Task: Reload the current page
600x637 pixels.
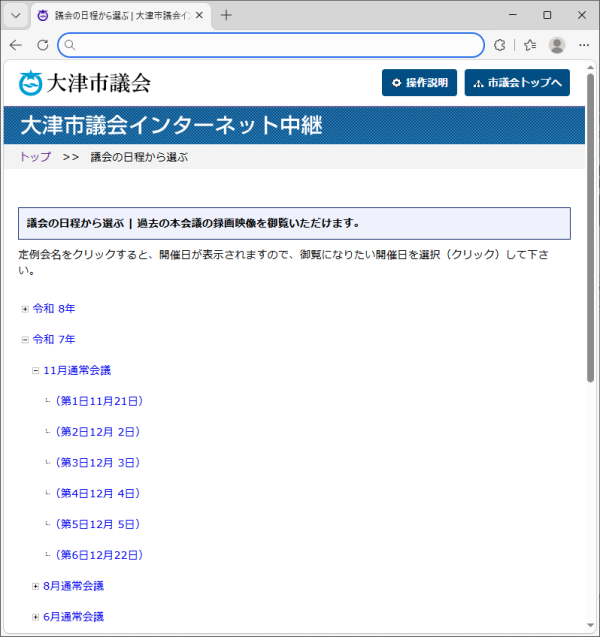Action: click(x=42, y=45)
